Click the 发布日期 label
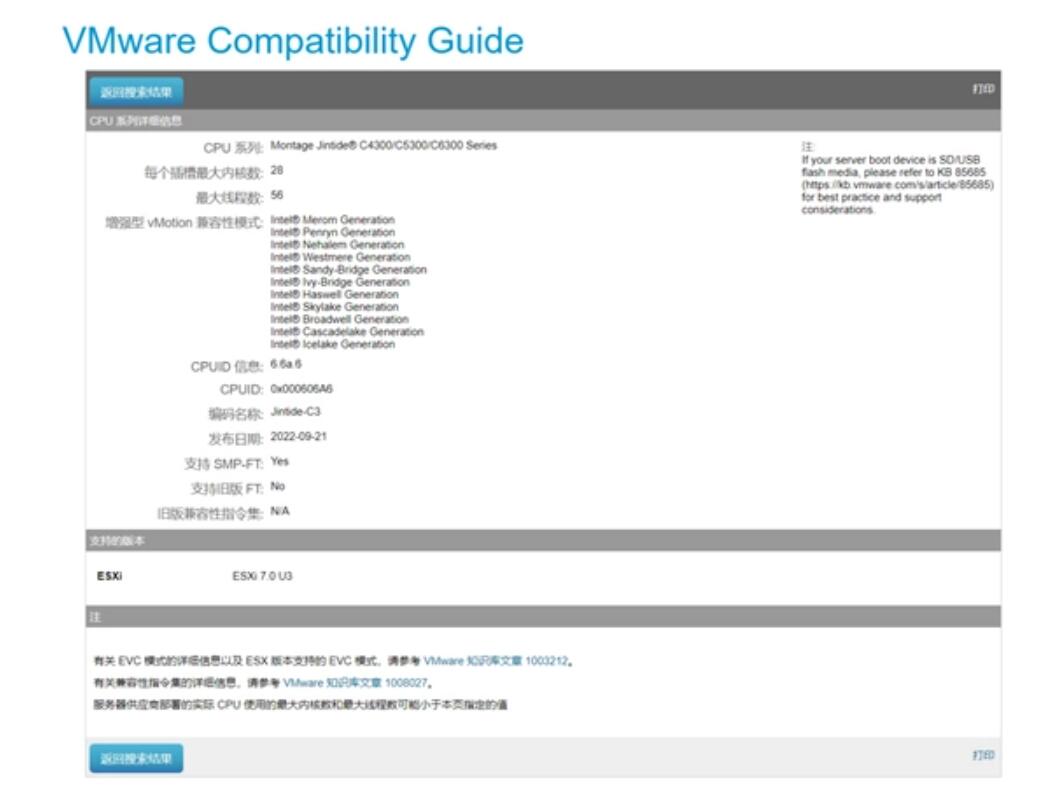1047x809 pixels. click(x=236, y=439)
